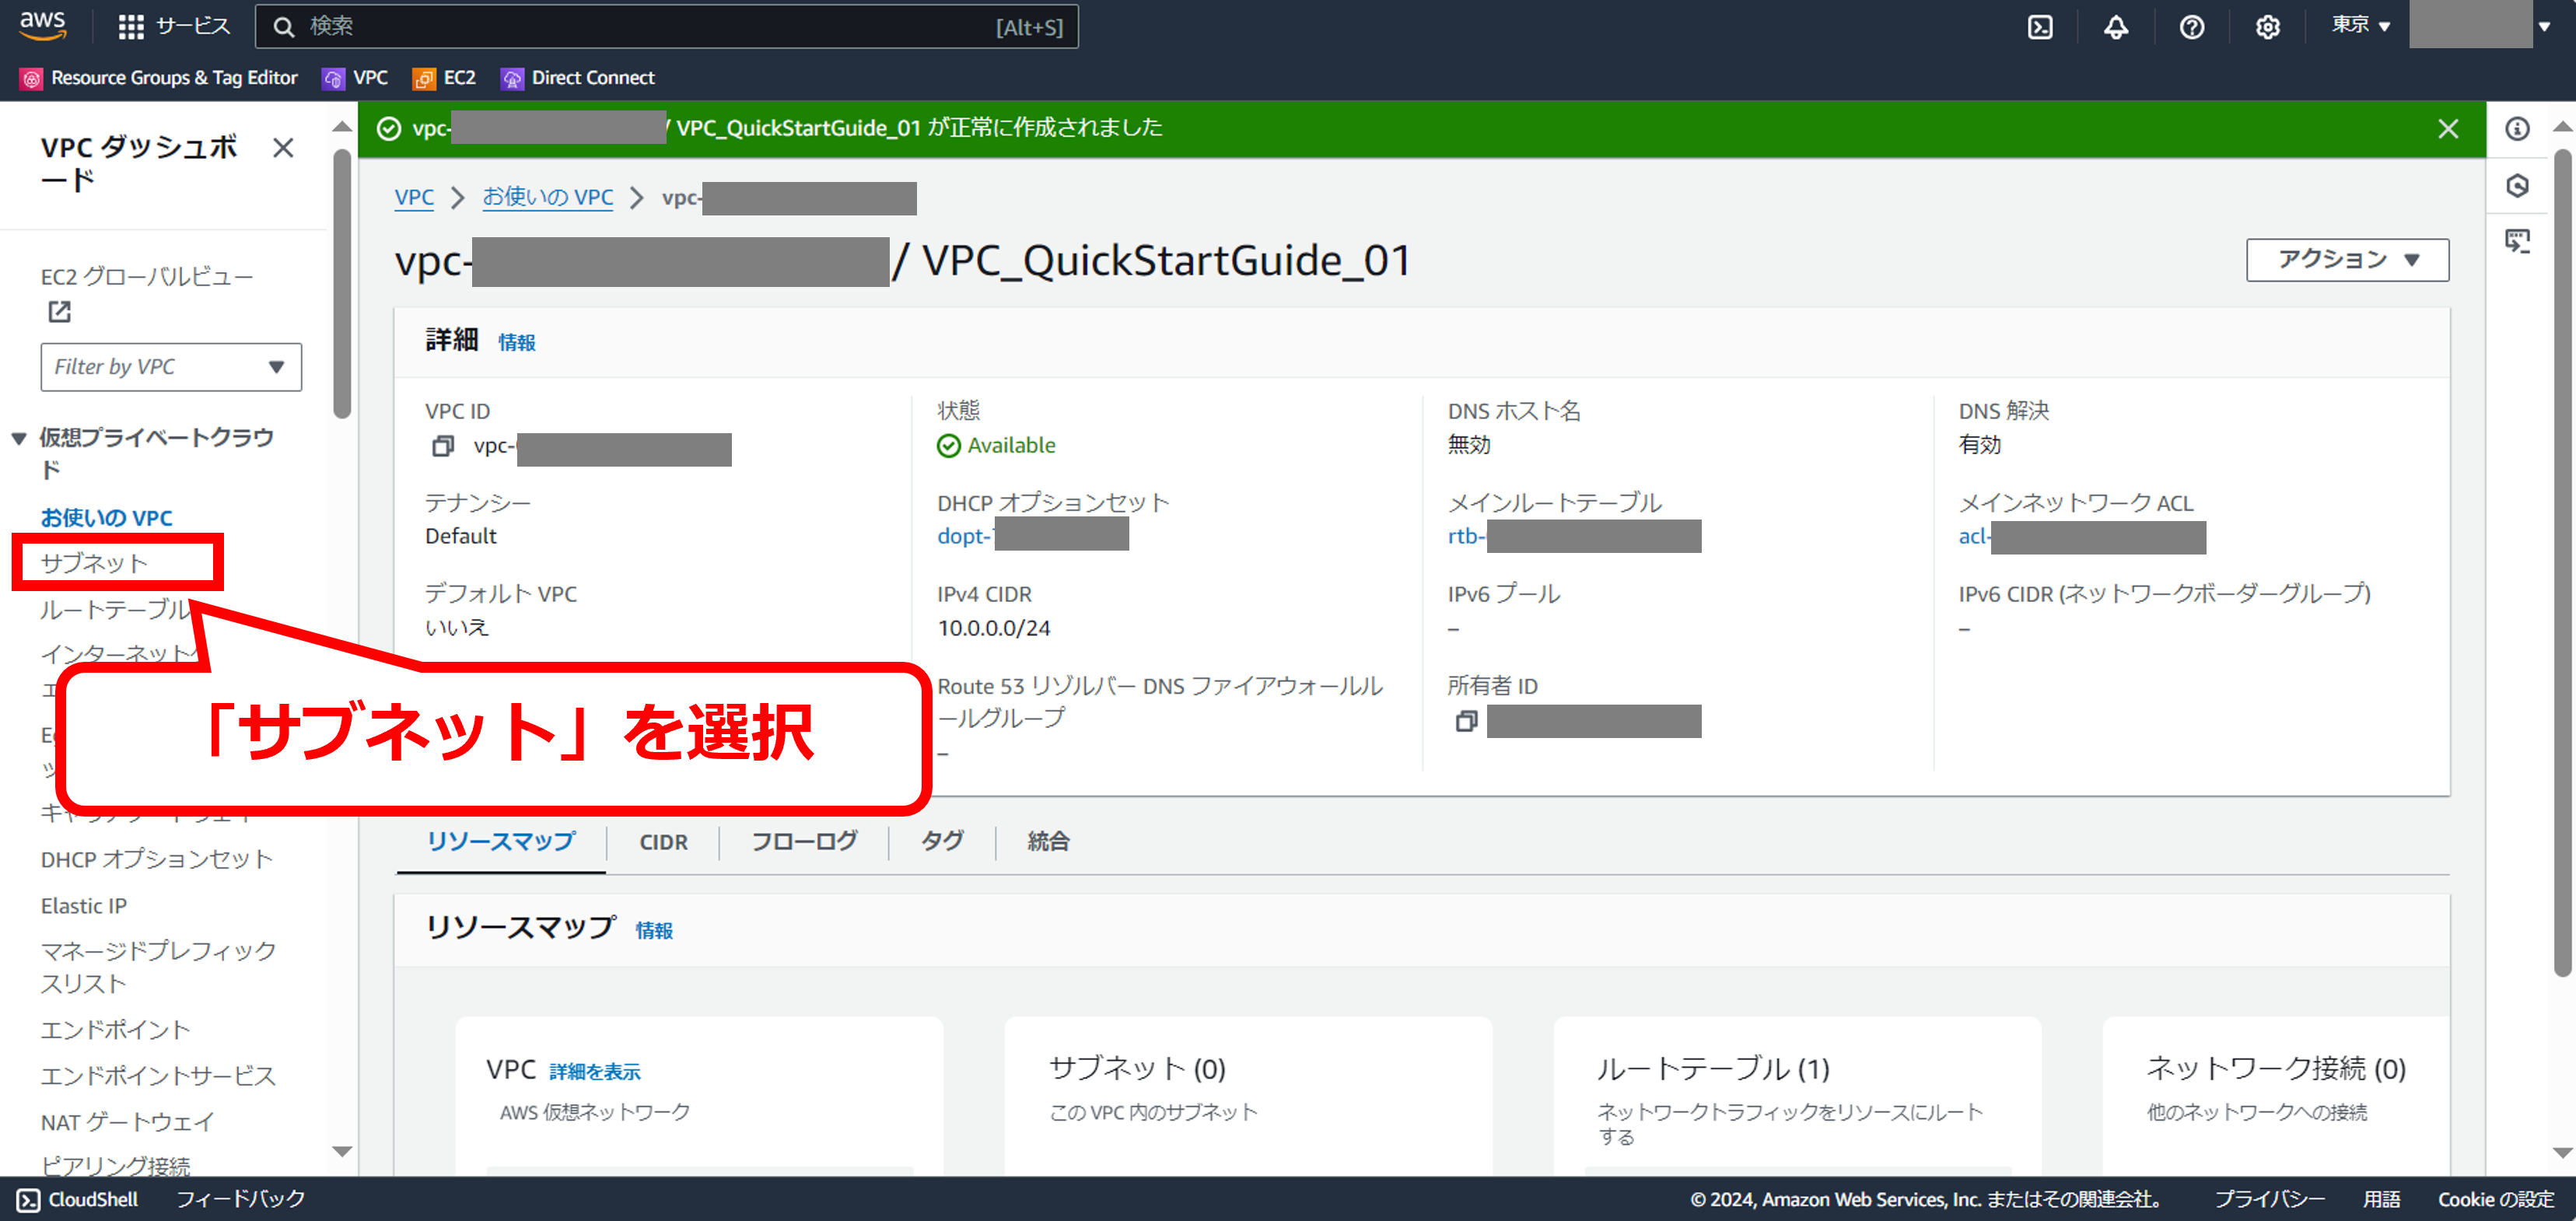Open the settings gear icon
This screenshot has width=2576, height=1221.
click(x=2268, y=27)
